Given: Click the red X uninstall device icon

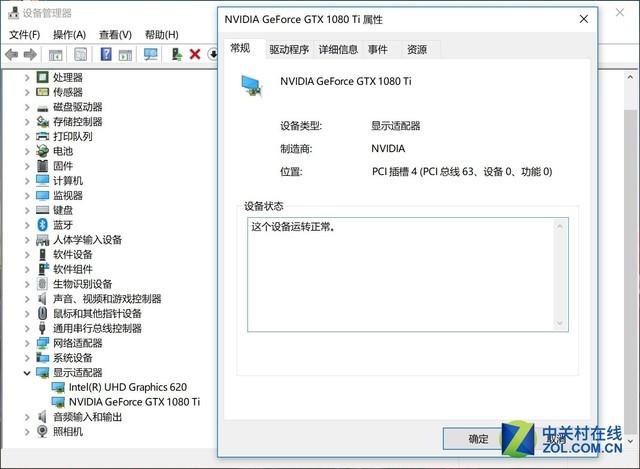Looking at the screenshot, I should [x=195, y=54].
